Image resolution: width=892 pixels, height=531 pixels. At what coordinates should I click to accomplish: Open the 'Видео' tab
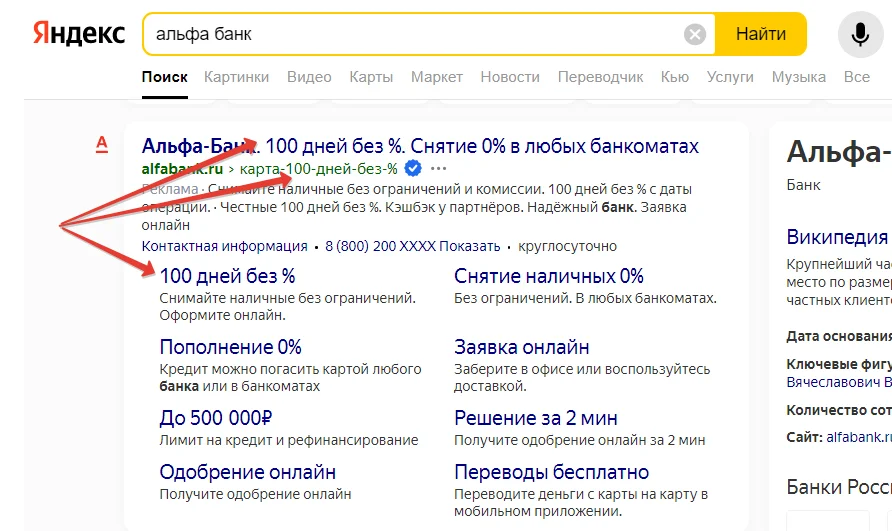tap(309, 77)
